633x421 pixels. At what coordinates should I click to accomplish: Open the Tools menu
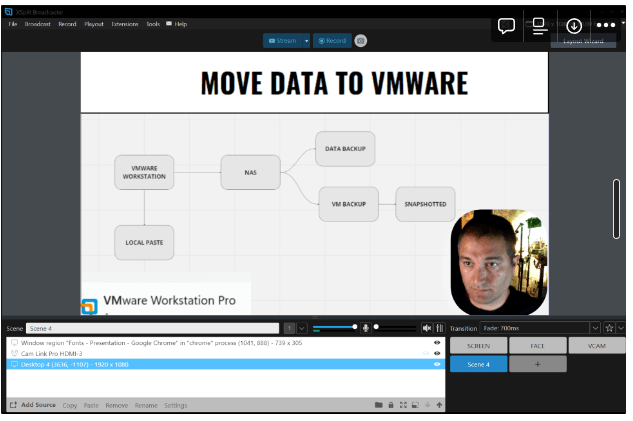coord(153,24)
